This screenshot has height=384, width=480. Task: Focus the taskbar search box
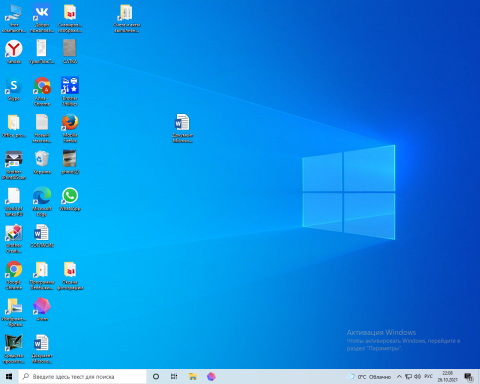pos(82,377)
